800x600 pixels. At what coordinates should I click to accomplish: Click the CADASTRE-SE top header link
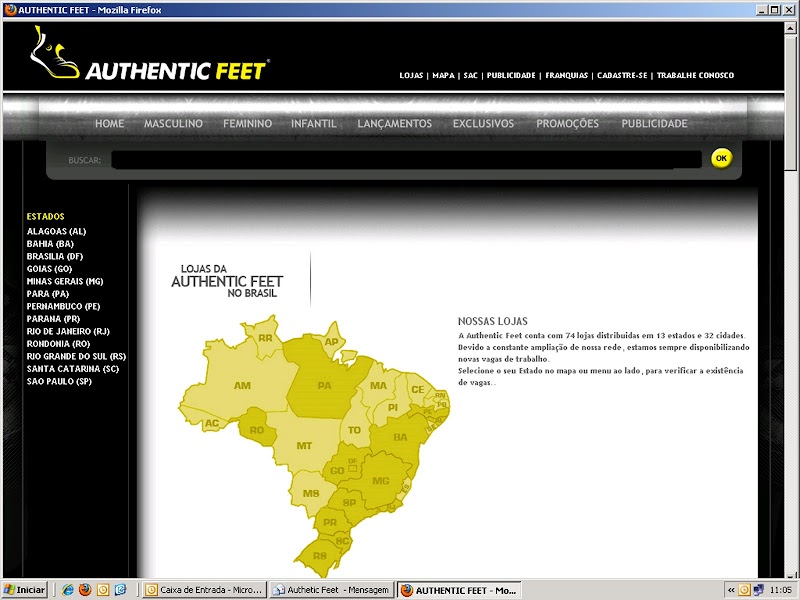tap(622, 76)
